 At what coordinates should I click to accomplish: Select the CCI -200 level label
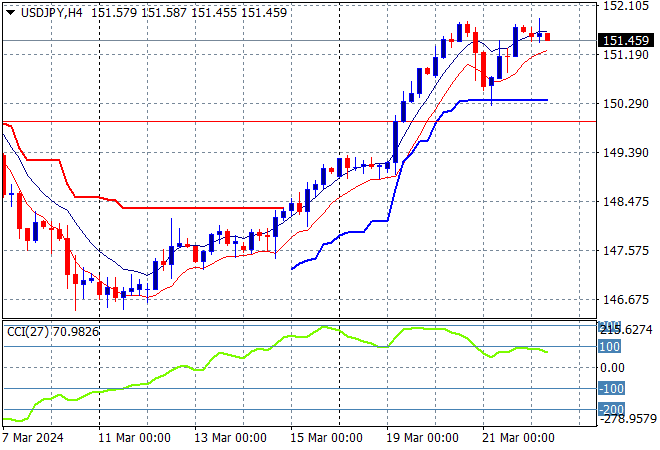click(612, 409)
